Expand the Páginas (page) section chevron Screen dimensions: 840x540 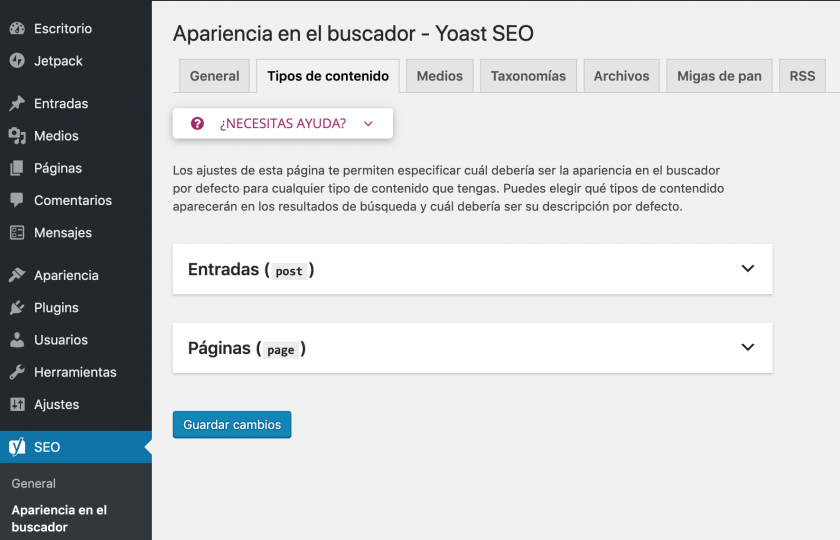[x=747, y=348]
